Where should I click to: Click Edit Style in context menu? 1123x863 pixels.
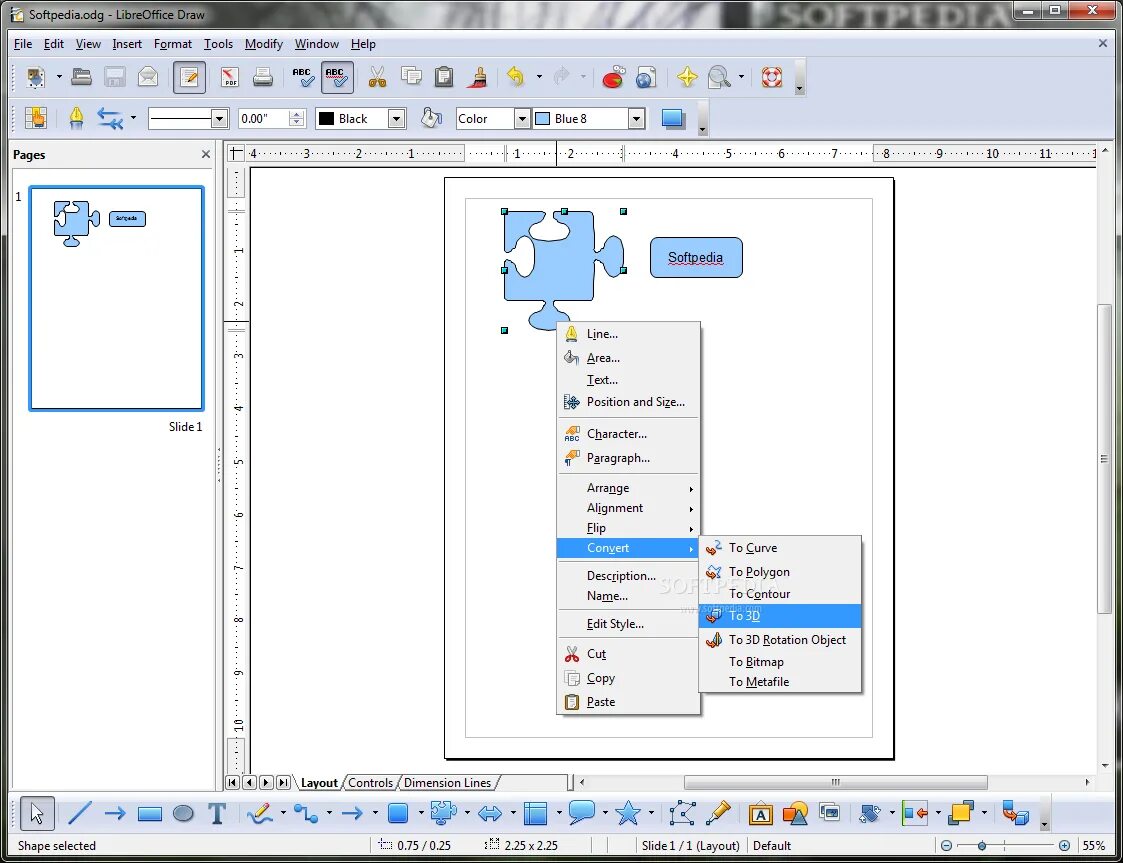pos(628,624)
